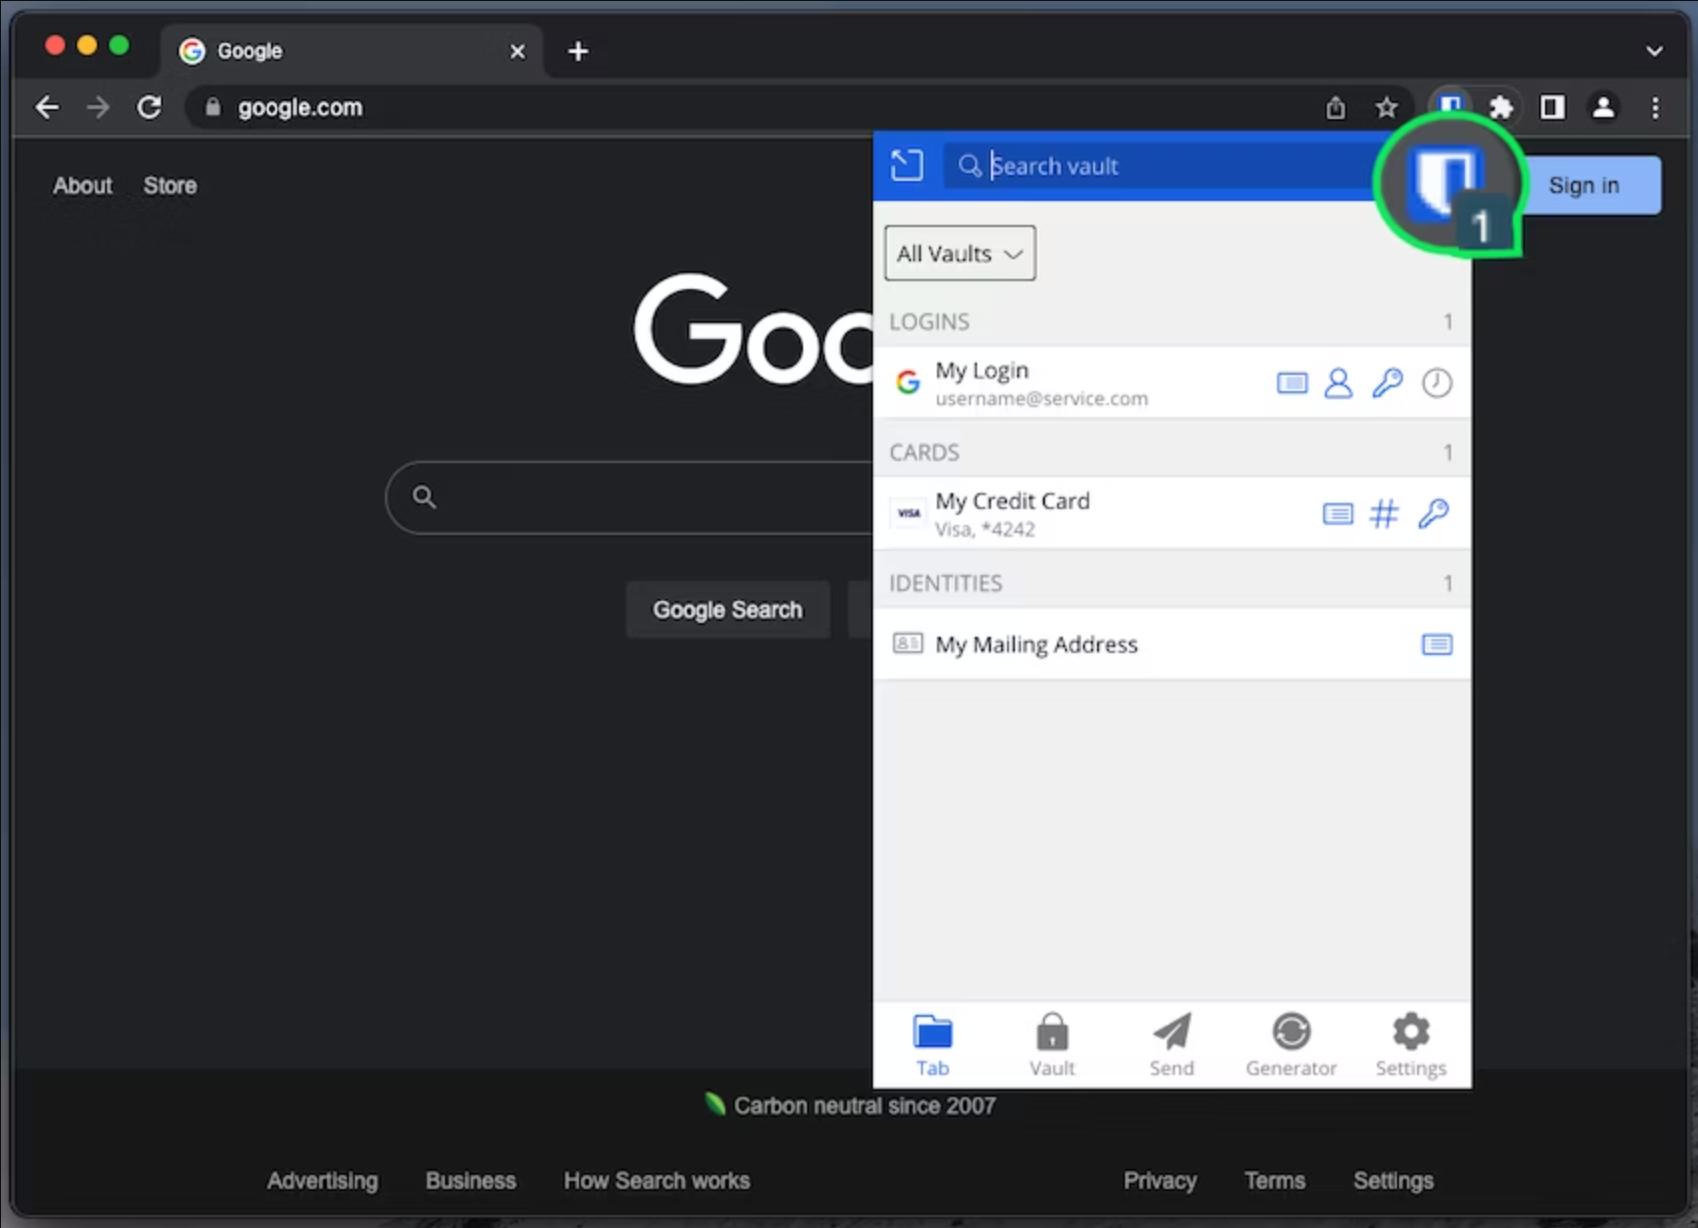Open the Privacy footer link
Image resolution: width=1698 pixels, height=1228 pixels.
[x=1160, y=1181]
